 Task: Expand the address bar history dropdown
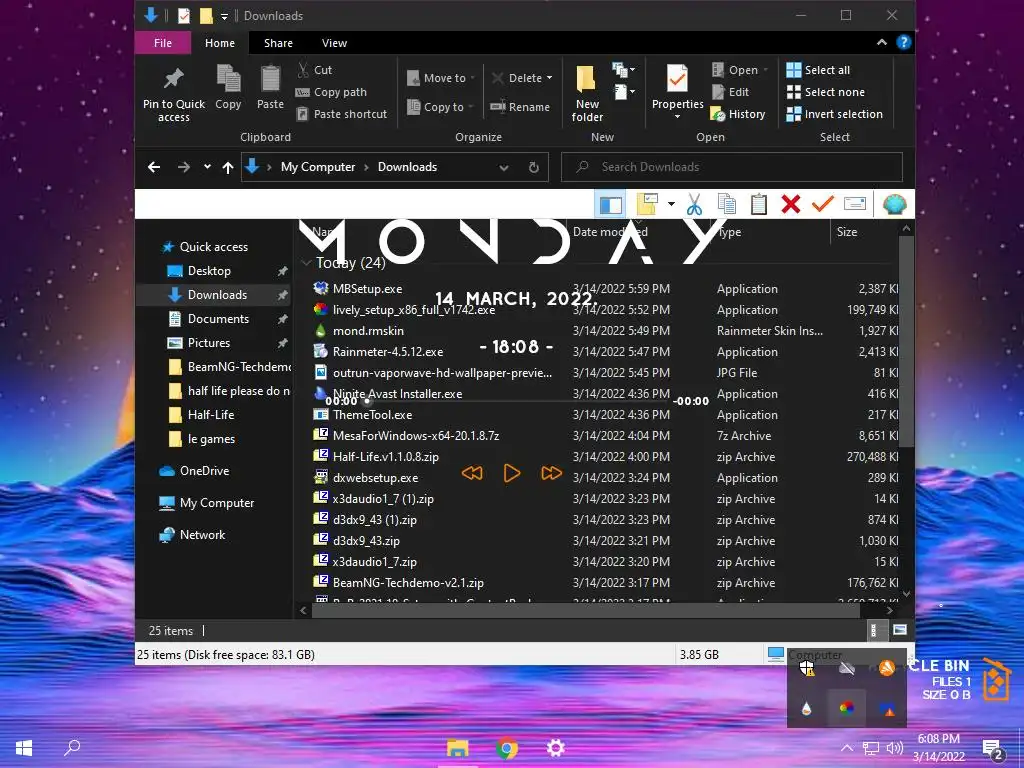504,167
